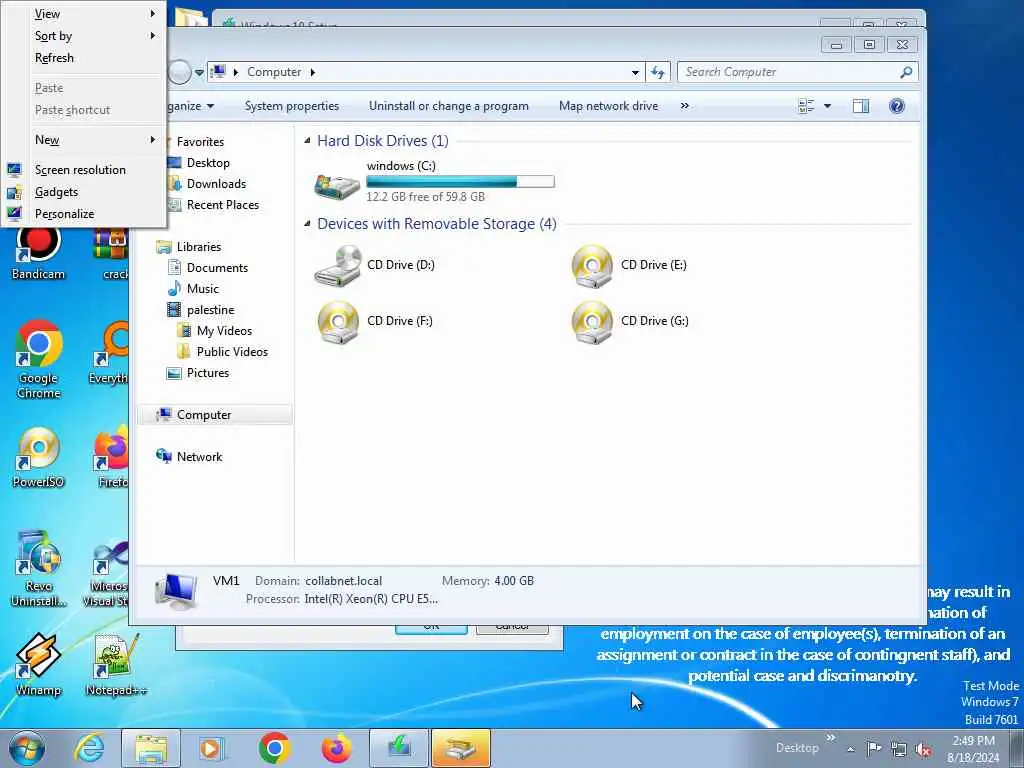
Task: Select Google Chrome desktop shortcut
Action: tap(39, 360)
